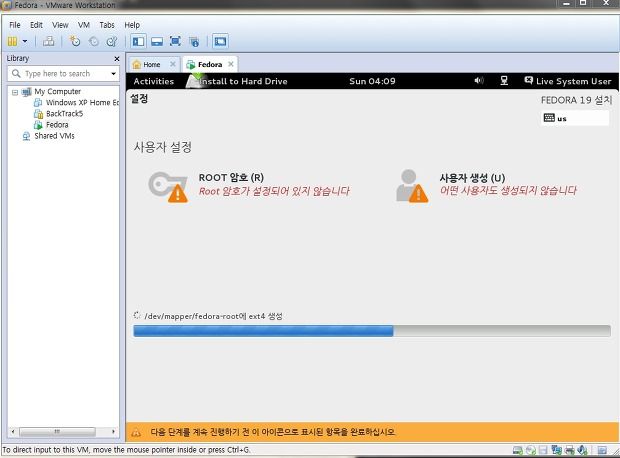Select Shared VMs in library
This screenshot has width=620, height=458.
[x=54, y=136]
